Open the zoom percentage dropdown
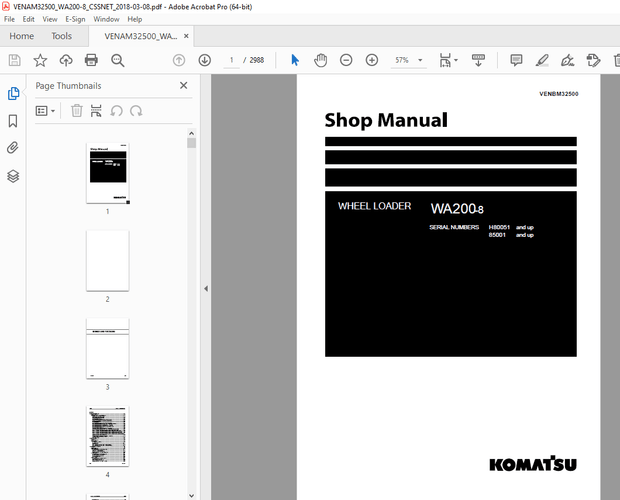620x500 pixels. 420,60
